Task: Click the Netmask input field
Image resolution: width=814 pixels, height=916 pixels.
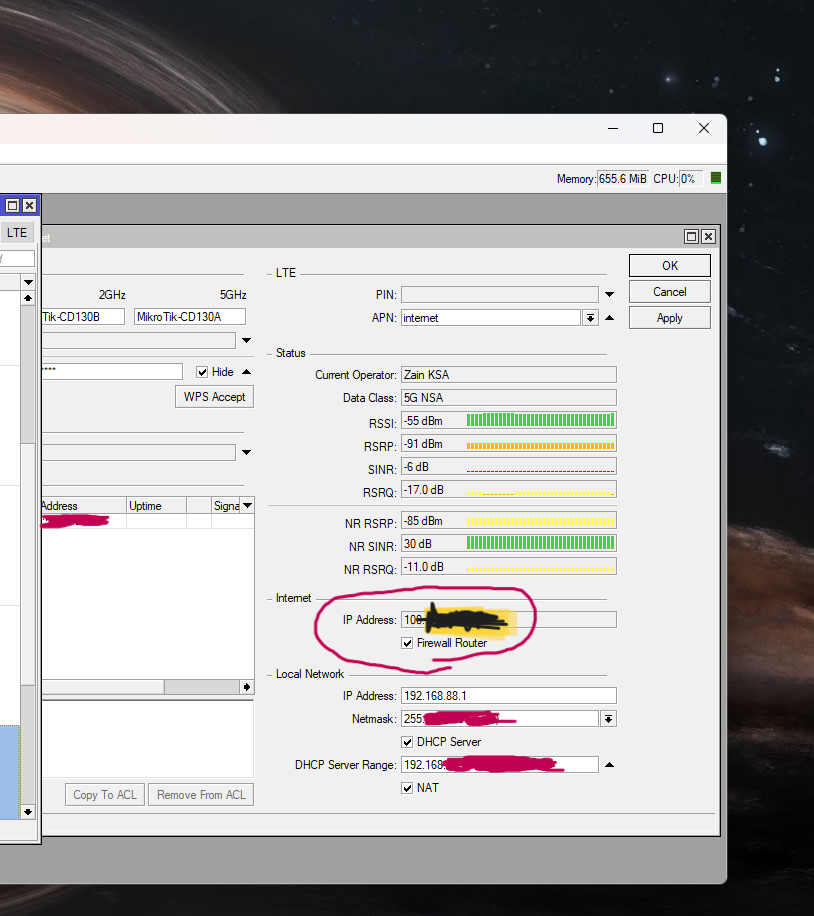Action: coord(500,719)
